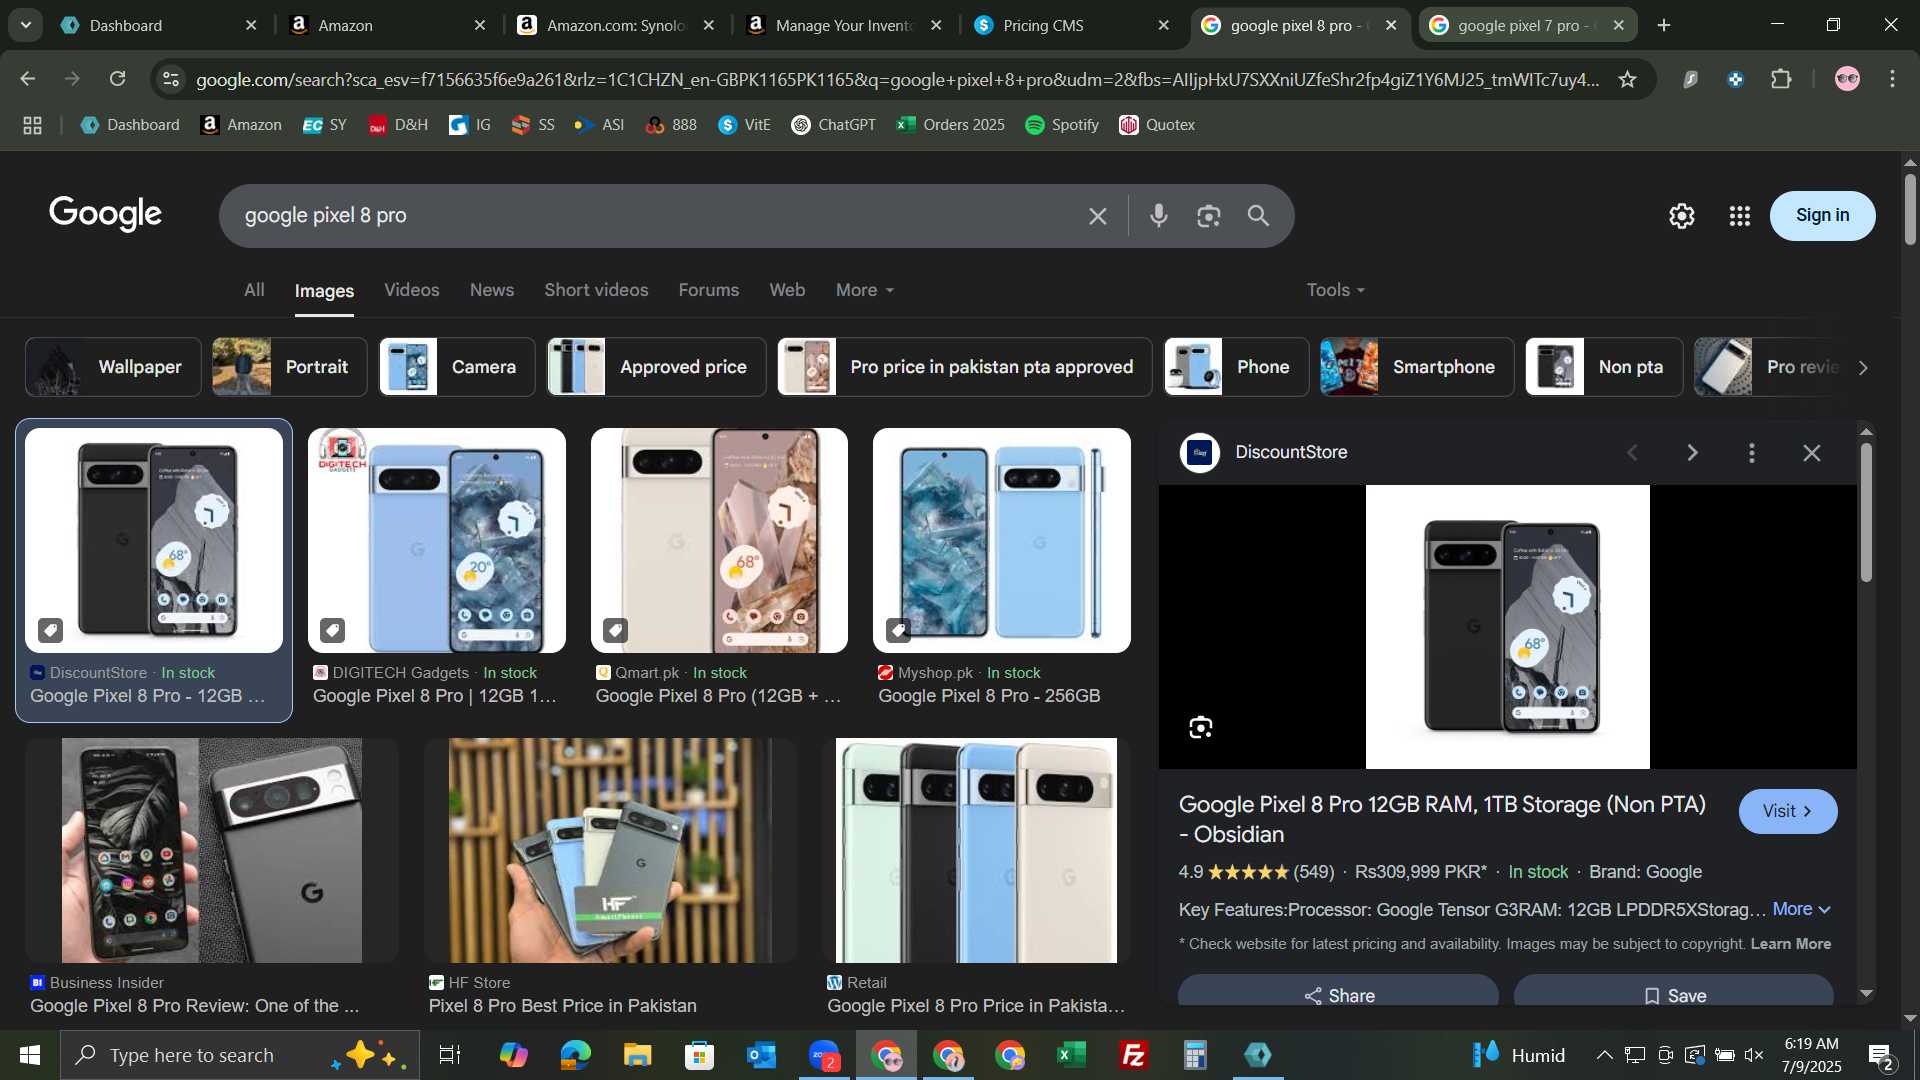The width and height of the screenshot is (1920, 1080).
Task: Search inside preview image with Lens
Action: pos(1200,728)
